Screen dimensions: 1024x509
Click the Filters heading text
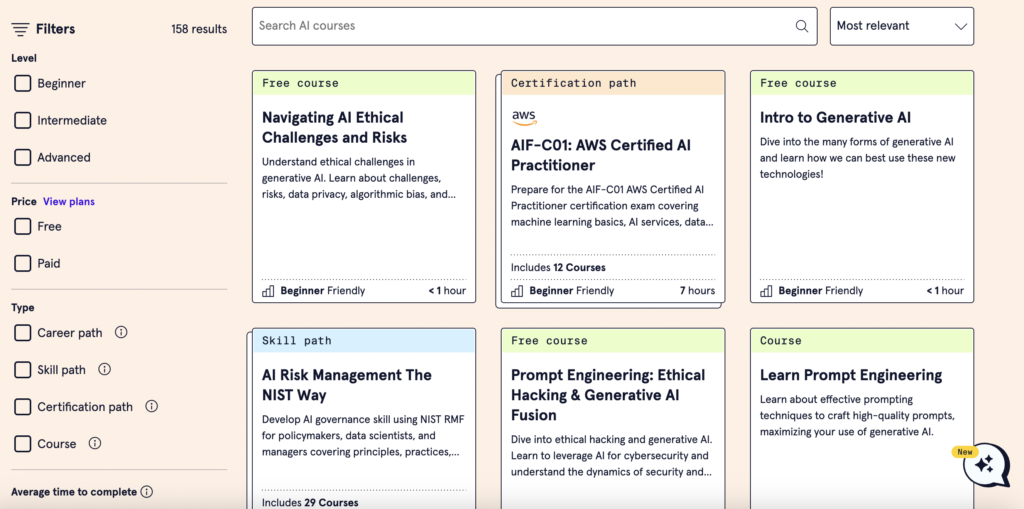click(x=56, y=29)
